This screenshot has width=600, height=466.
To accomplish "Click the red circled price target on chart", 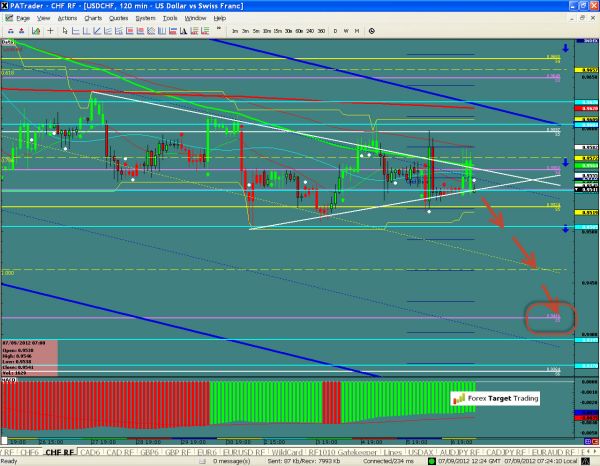I will coord(547,316).
